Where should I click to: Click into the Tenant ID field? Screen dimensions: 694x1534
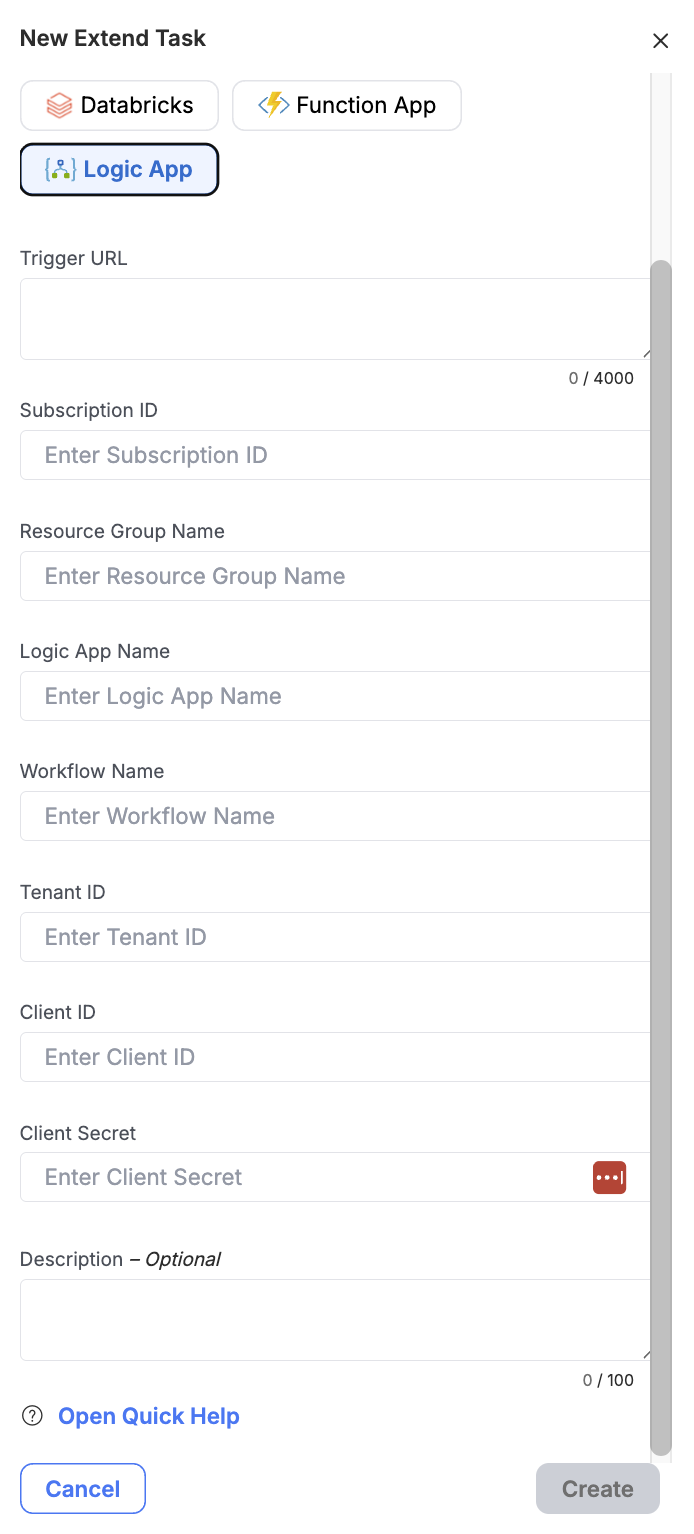click(334, 937)
